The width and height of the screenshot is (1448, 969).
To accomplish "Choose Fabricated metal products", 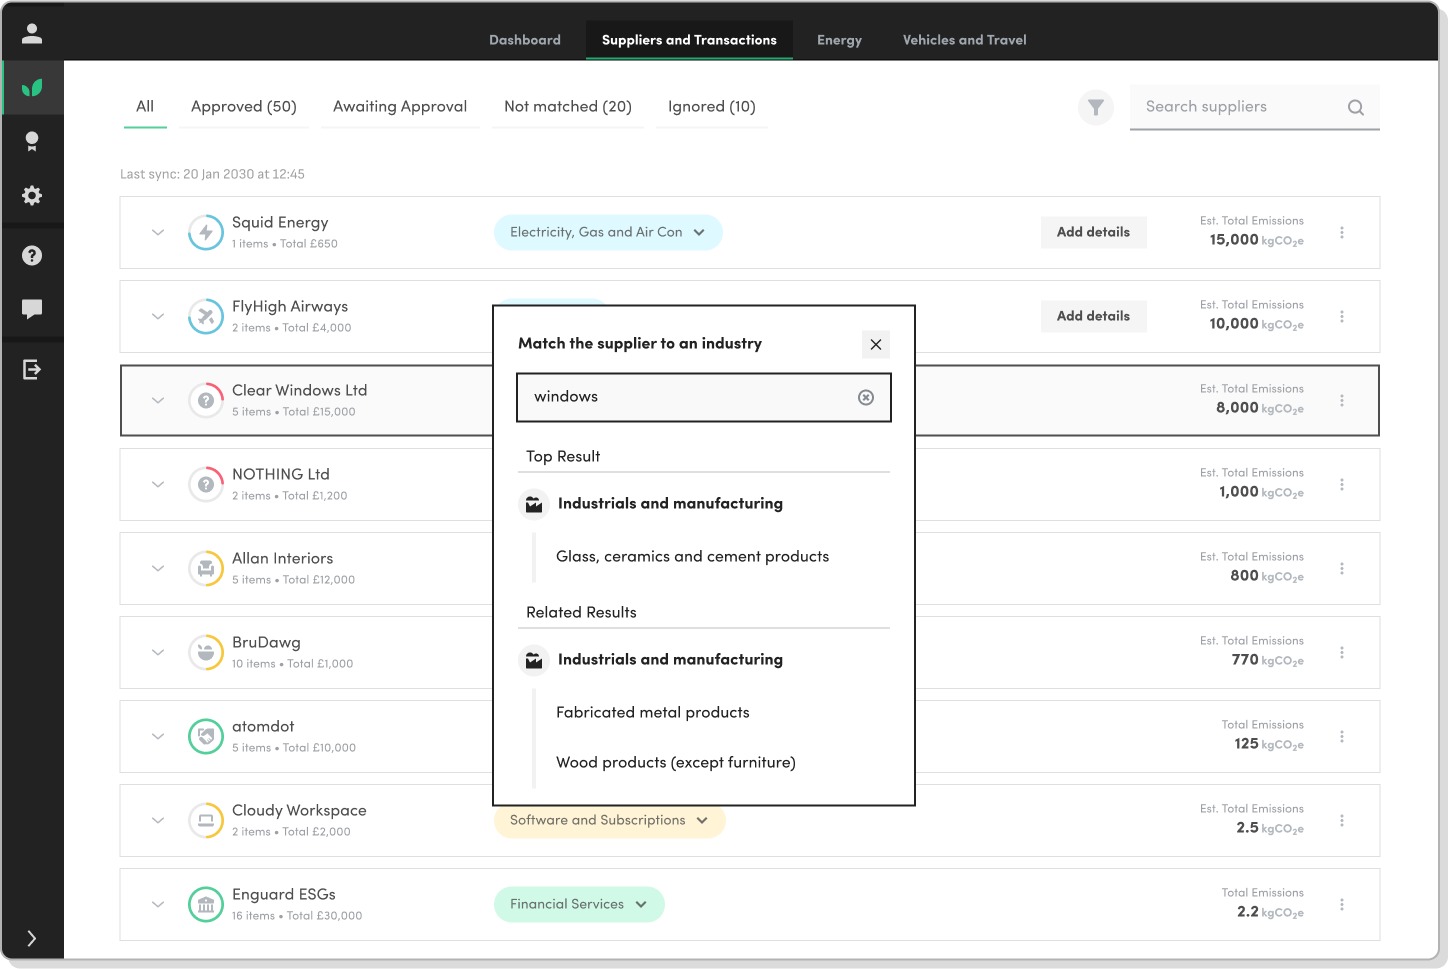I will click(653, 713).
